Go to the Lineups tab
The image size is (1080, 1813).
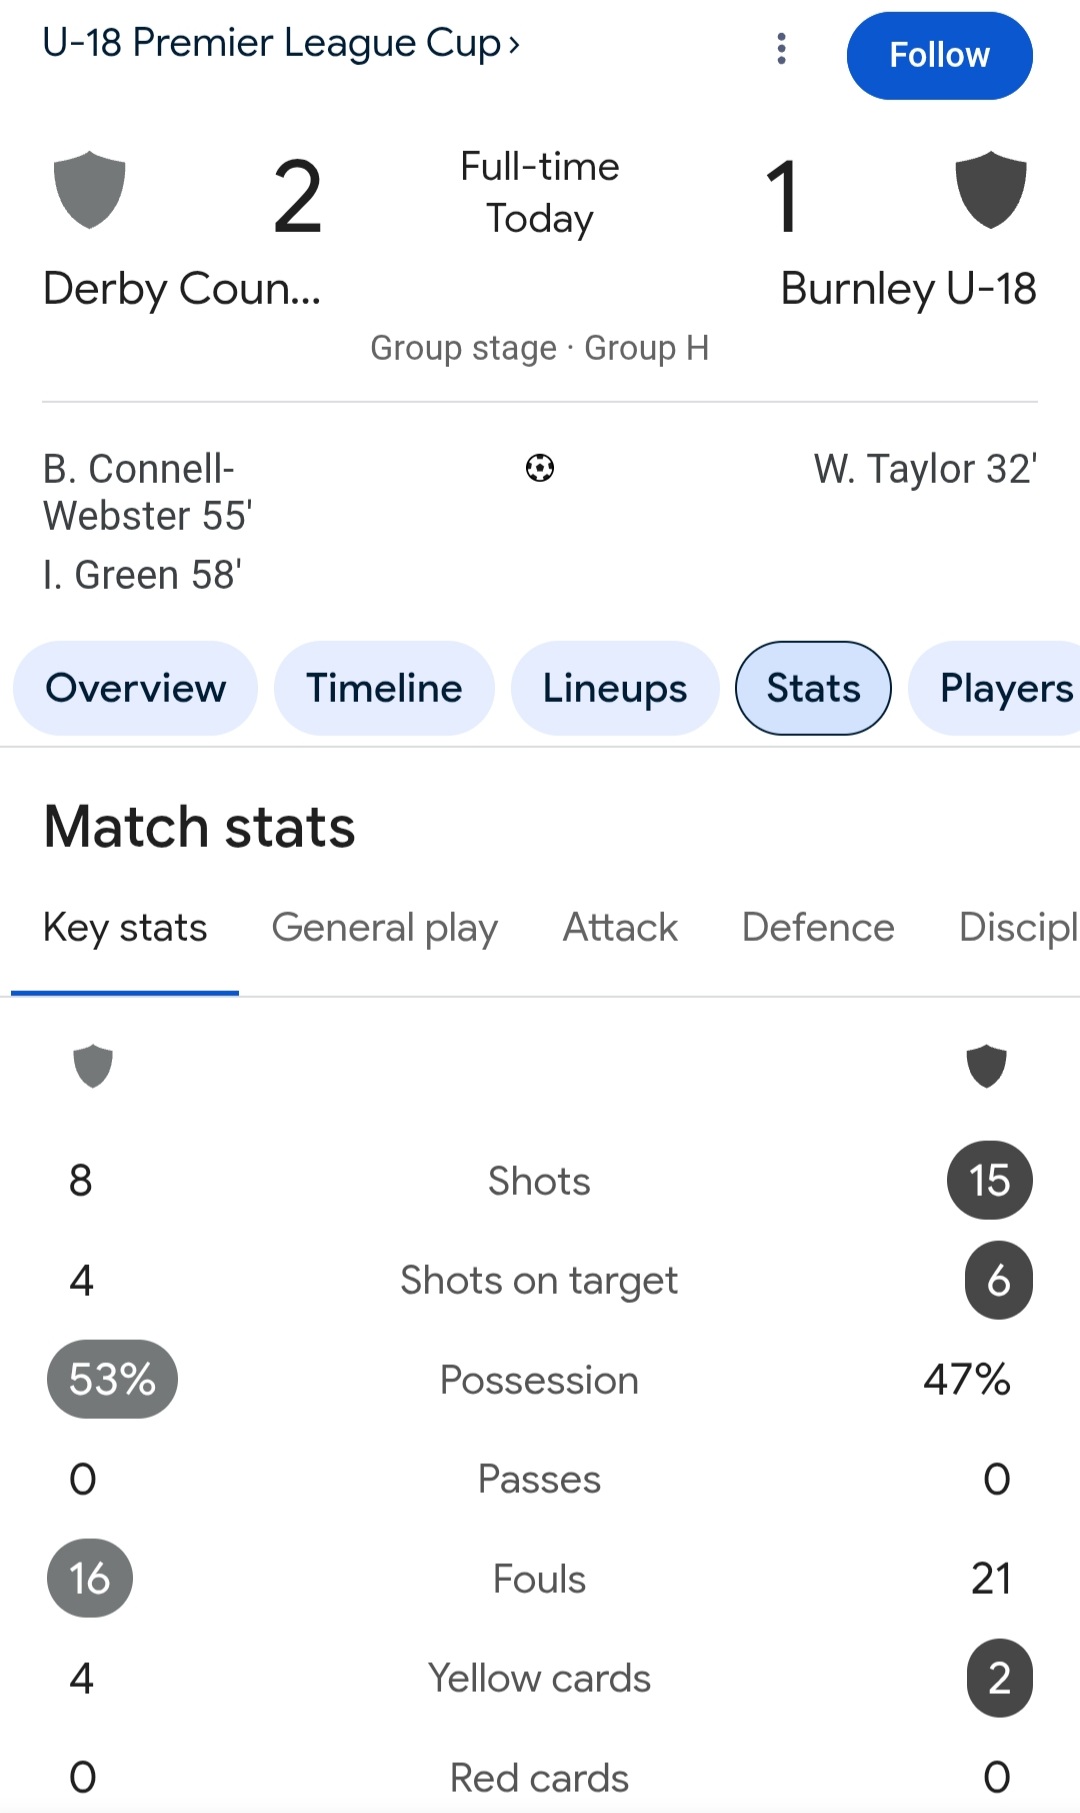click(615, 688)
